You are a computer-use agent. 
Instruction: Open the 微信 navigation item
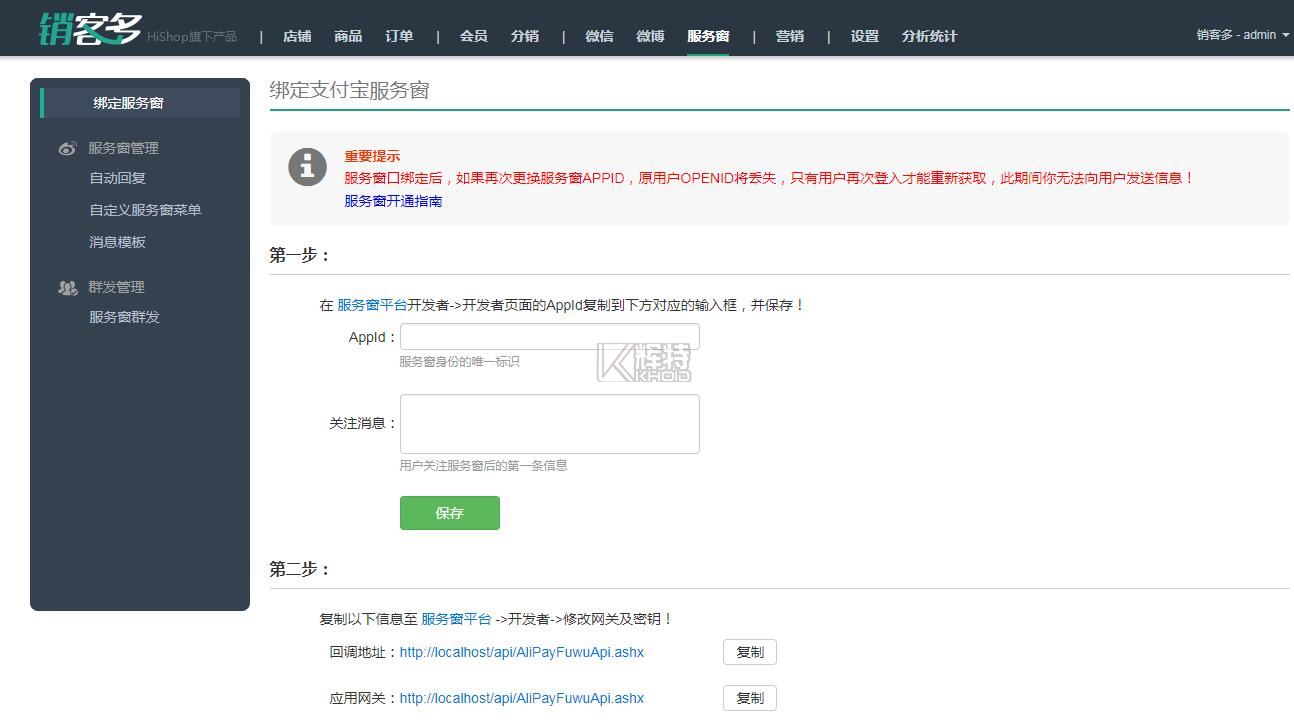[x=599, y=36]
